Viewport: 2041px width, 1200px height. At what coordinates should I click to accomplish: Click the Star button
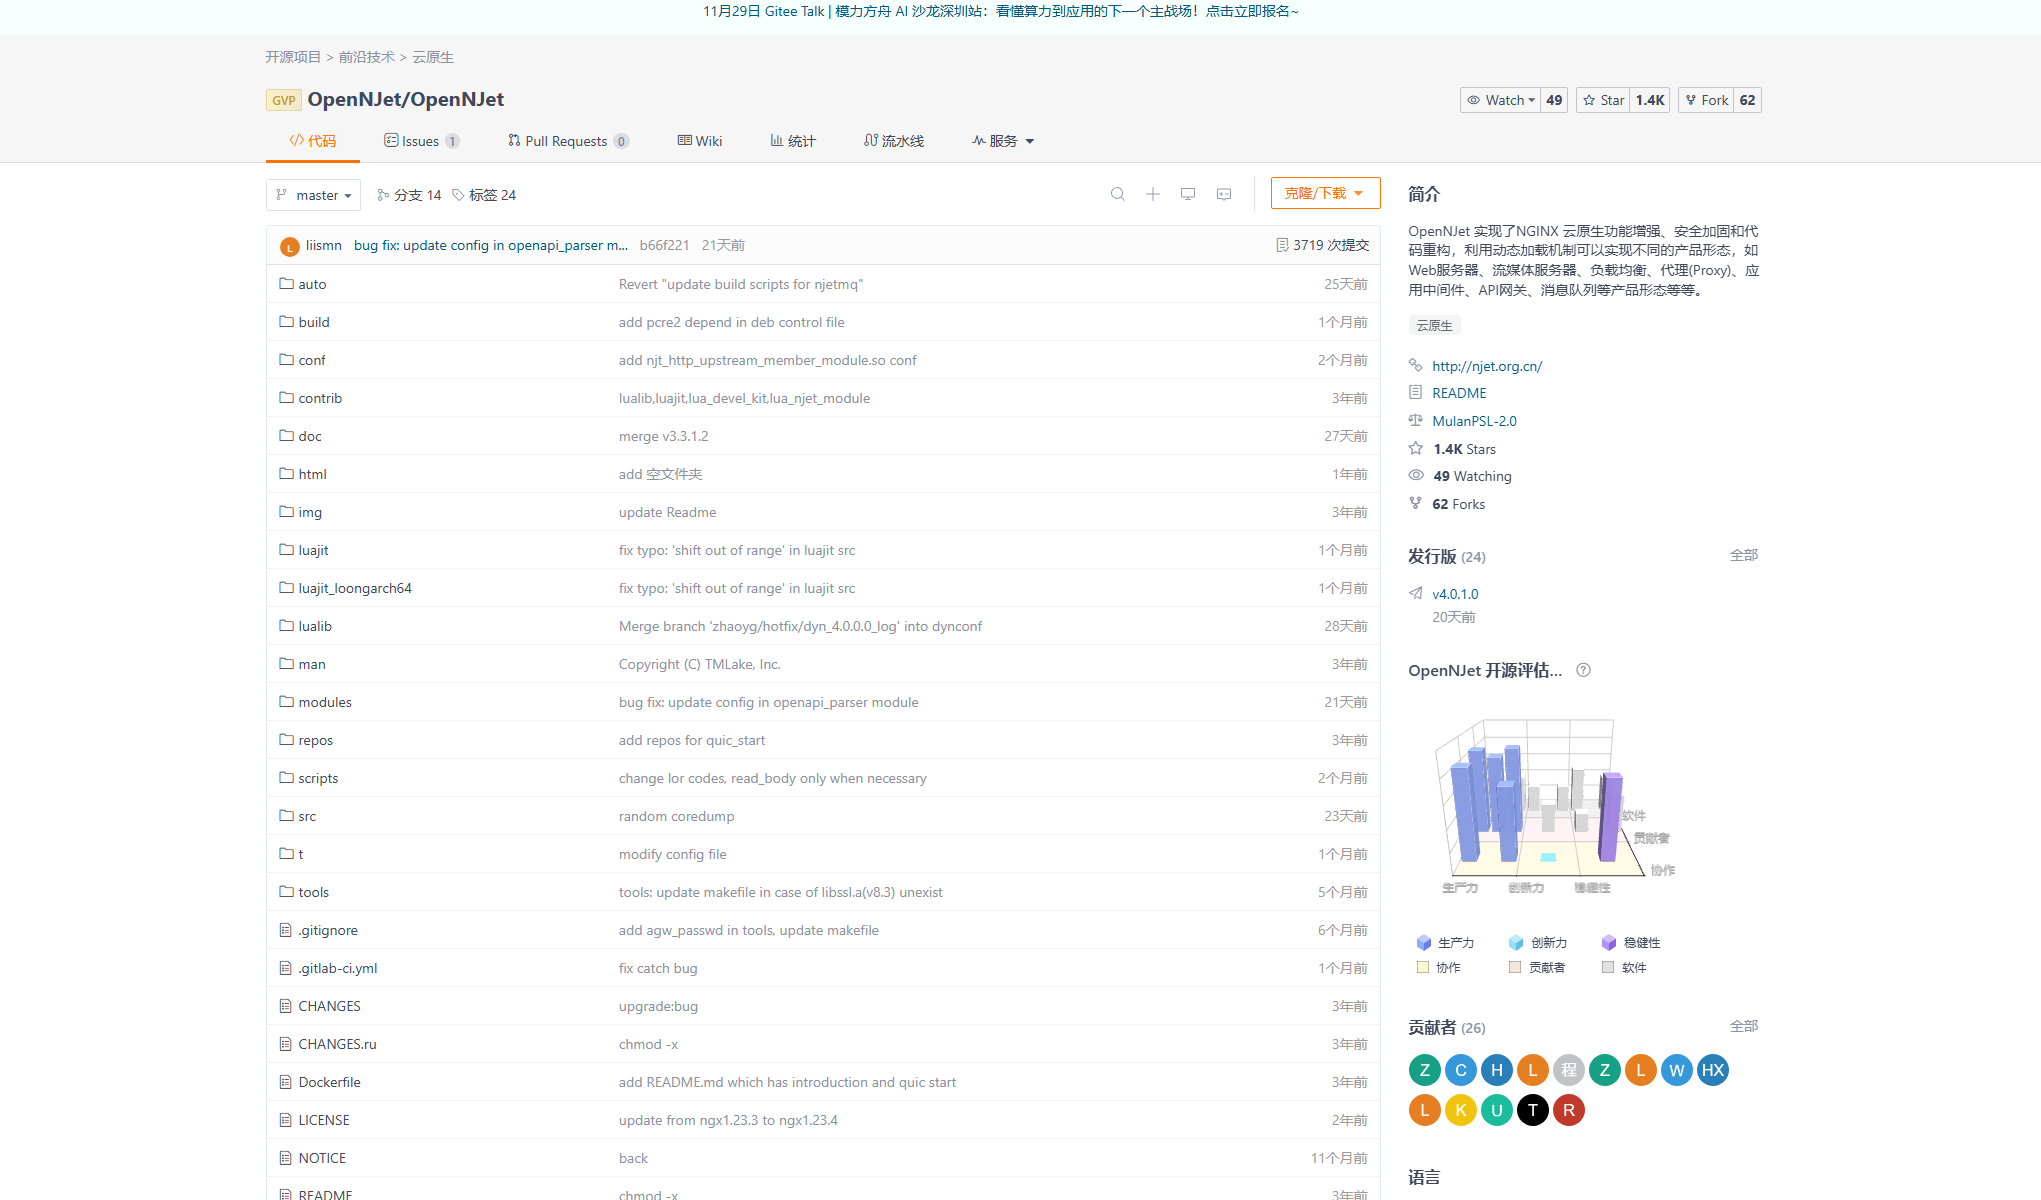1603,100
